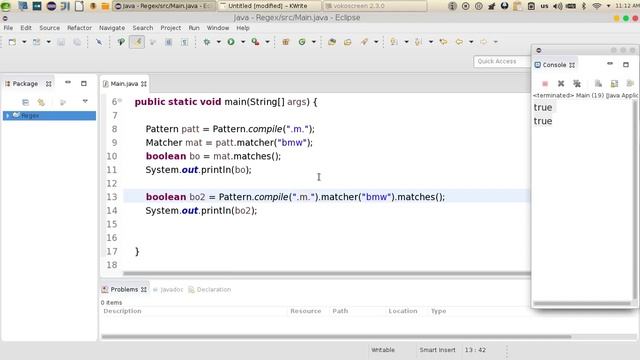This screenshot has width=640, height=360.
Task: Open the External Tools dropdown arrow
Action: coord(267,42)
